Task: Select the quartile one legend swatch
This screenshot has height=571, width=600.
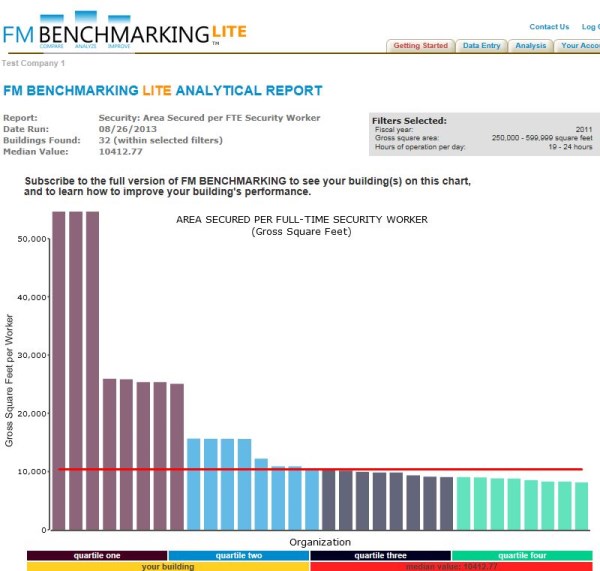Action: (97, 555)
